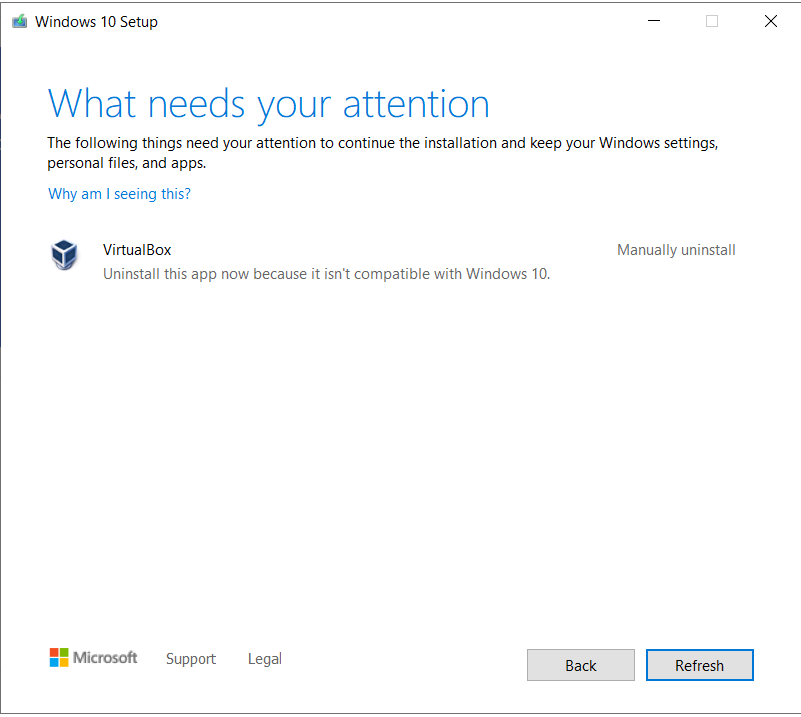Select the VirtualBox app name text
This screenshot has height=717, width=801.
[x=137, y=250]
